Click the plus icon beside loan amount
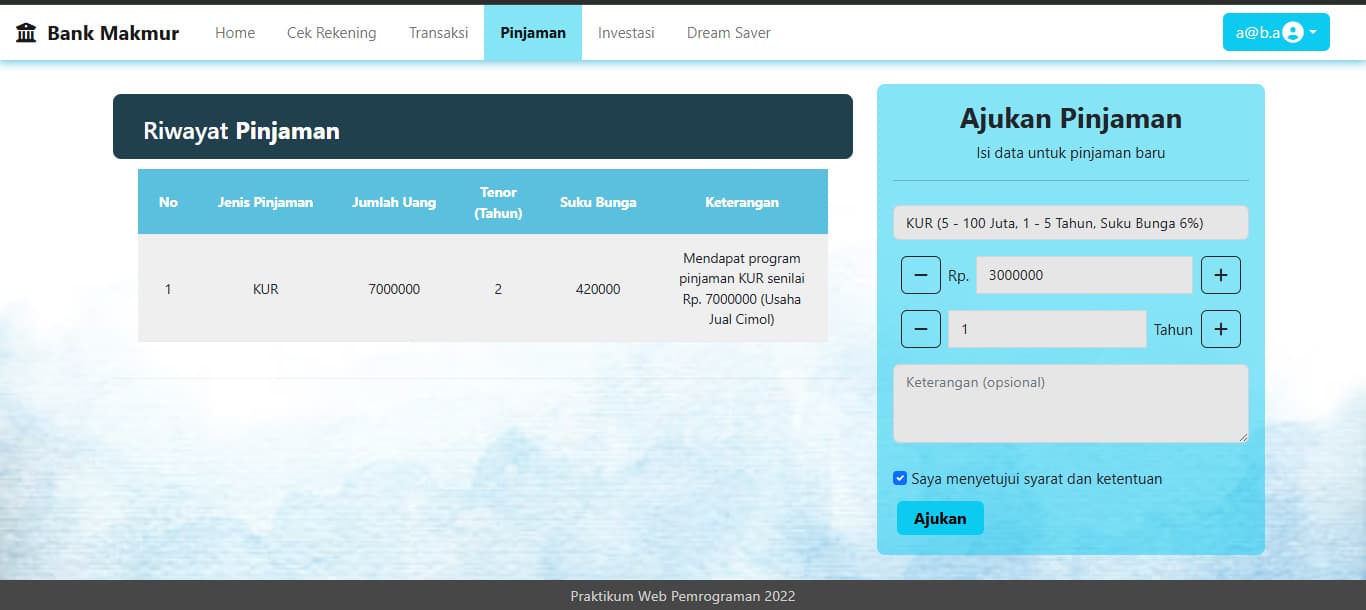This screenshot has height=610, width=1366. 1221,274
